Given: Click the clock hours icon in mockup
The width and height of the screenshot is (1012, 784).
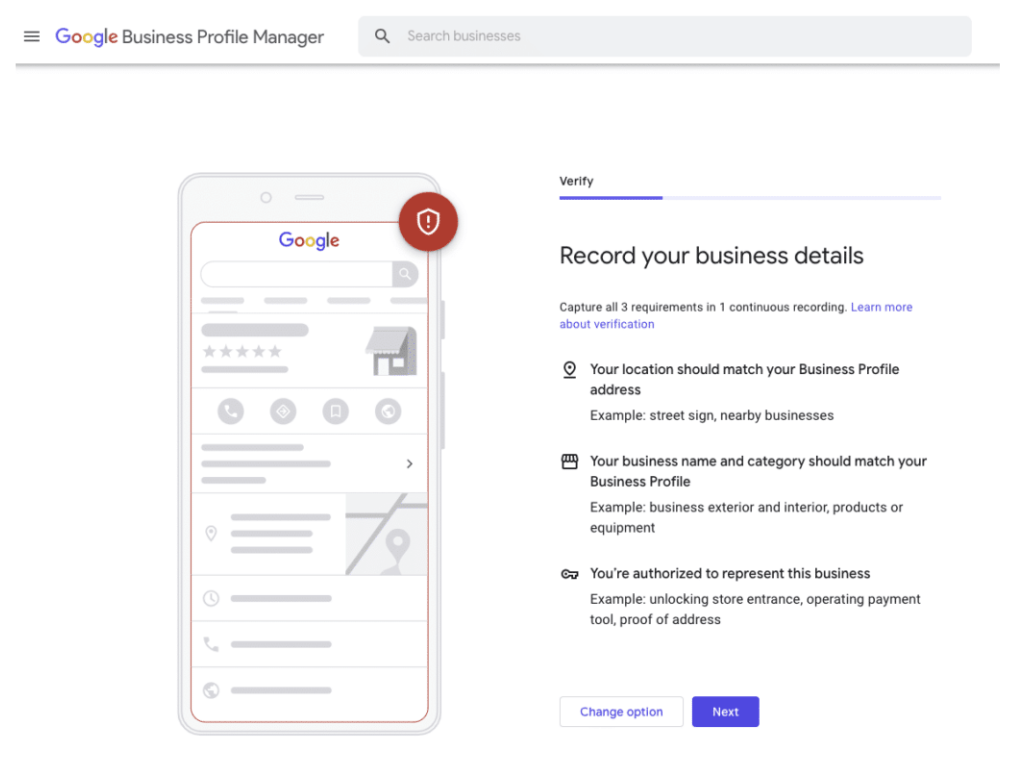Looking at the screenshot, I should coord(211,598).
